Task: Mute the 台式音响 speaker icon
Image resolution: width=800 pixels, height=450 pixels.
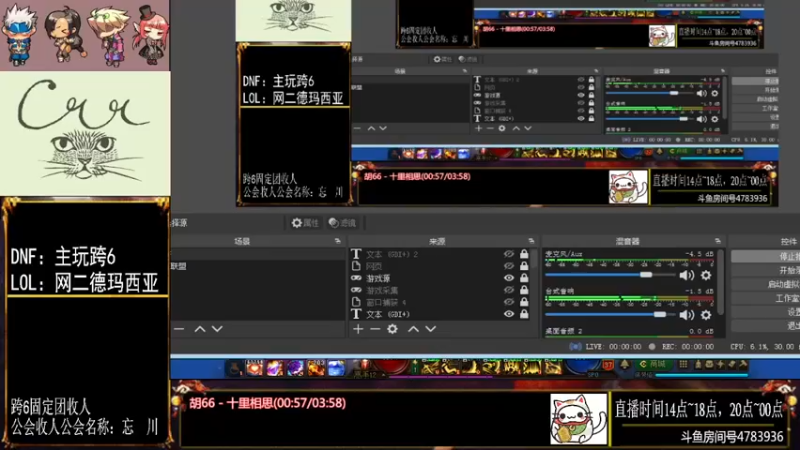Action: pyautogui.click(x=687, y=315)
